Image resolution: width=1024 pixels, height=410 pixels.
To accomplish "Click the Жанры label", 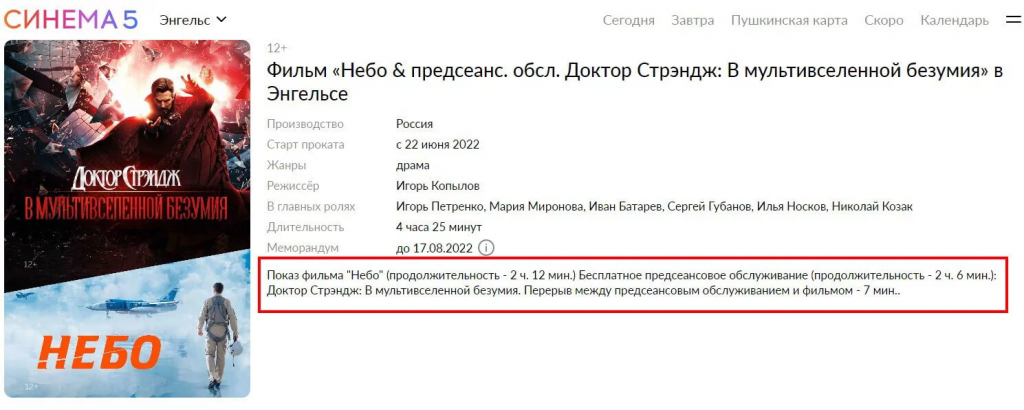I will tap(286, 166).
